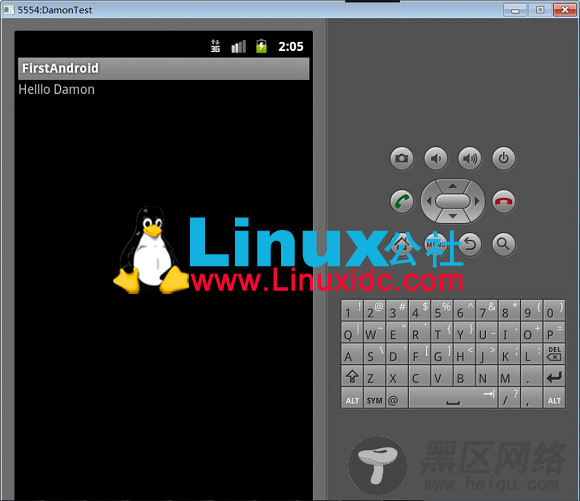Click the @ key on keyboard
This screenshot has width=580, height=501.
pos(397,398)
